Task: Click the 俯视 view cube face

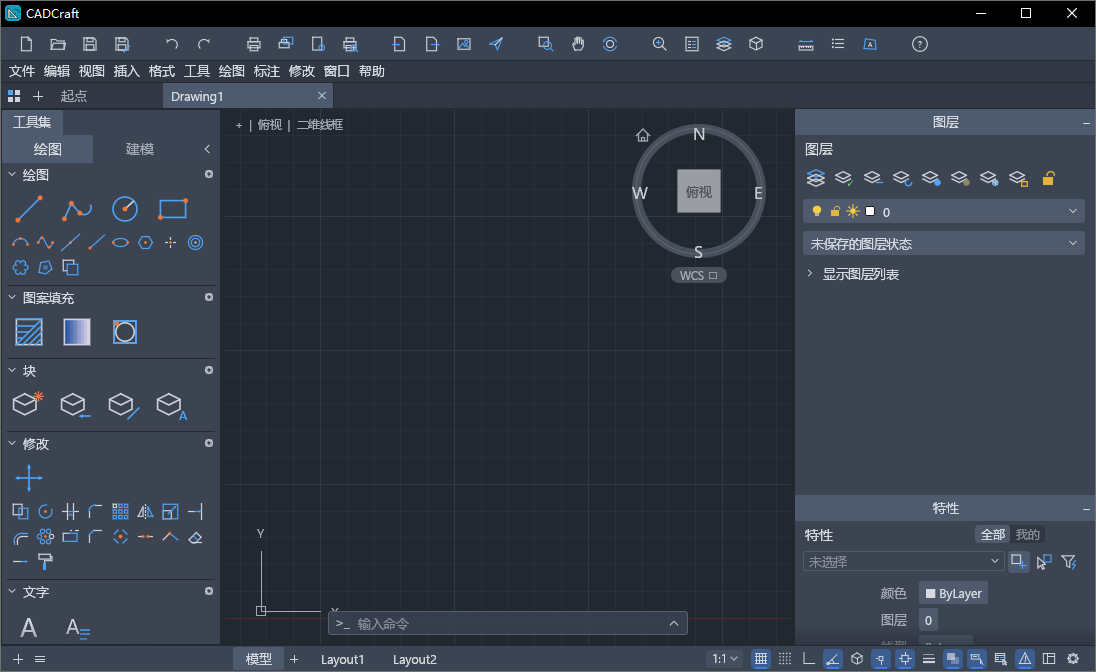Action: pos(698,192)
